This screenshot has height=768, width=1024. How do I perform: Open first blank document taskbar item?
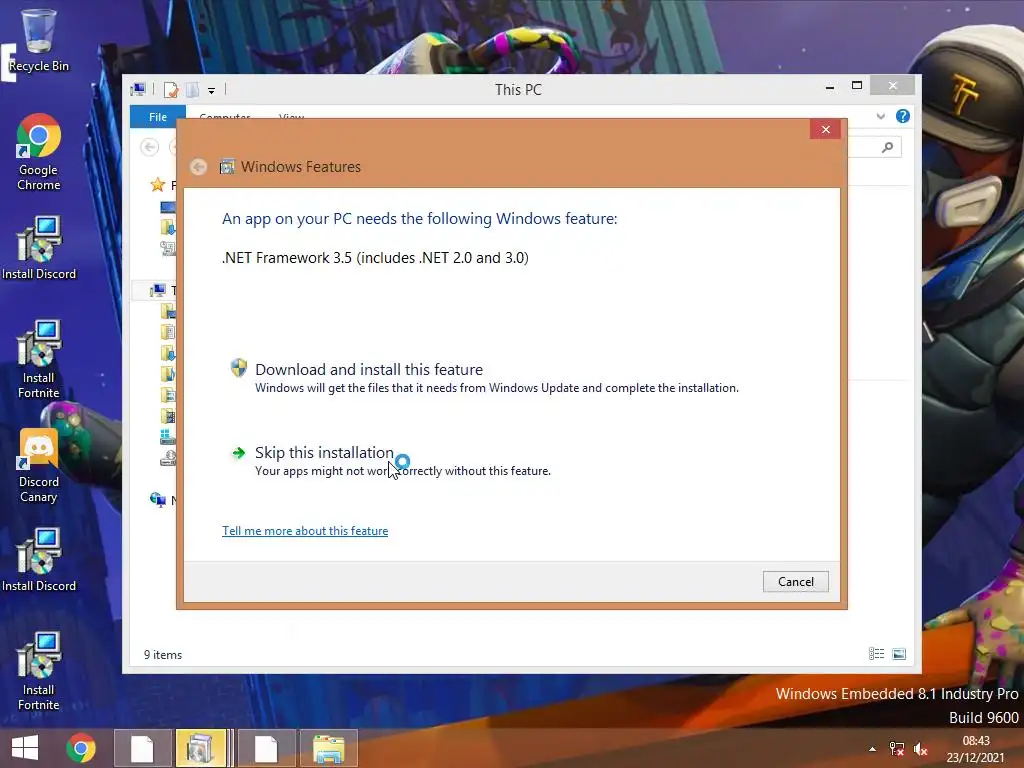coord(143,748)
